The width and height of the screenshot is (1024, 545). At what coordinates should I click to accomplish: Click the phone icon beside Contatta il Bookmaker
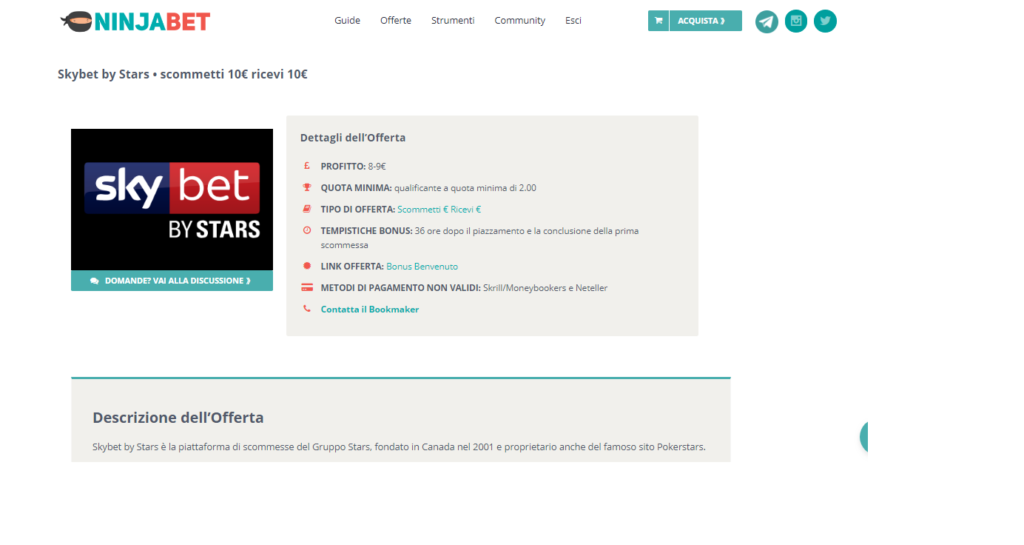307,309
